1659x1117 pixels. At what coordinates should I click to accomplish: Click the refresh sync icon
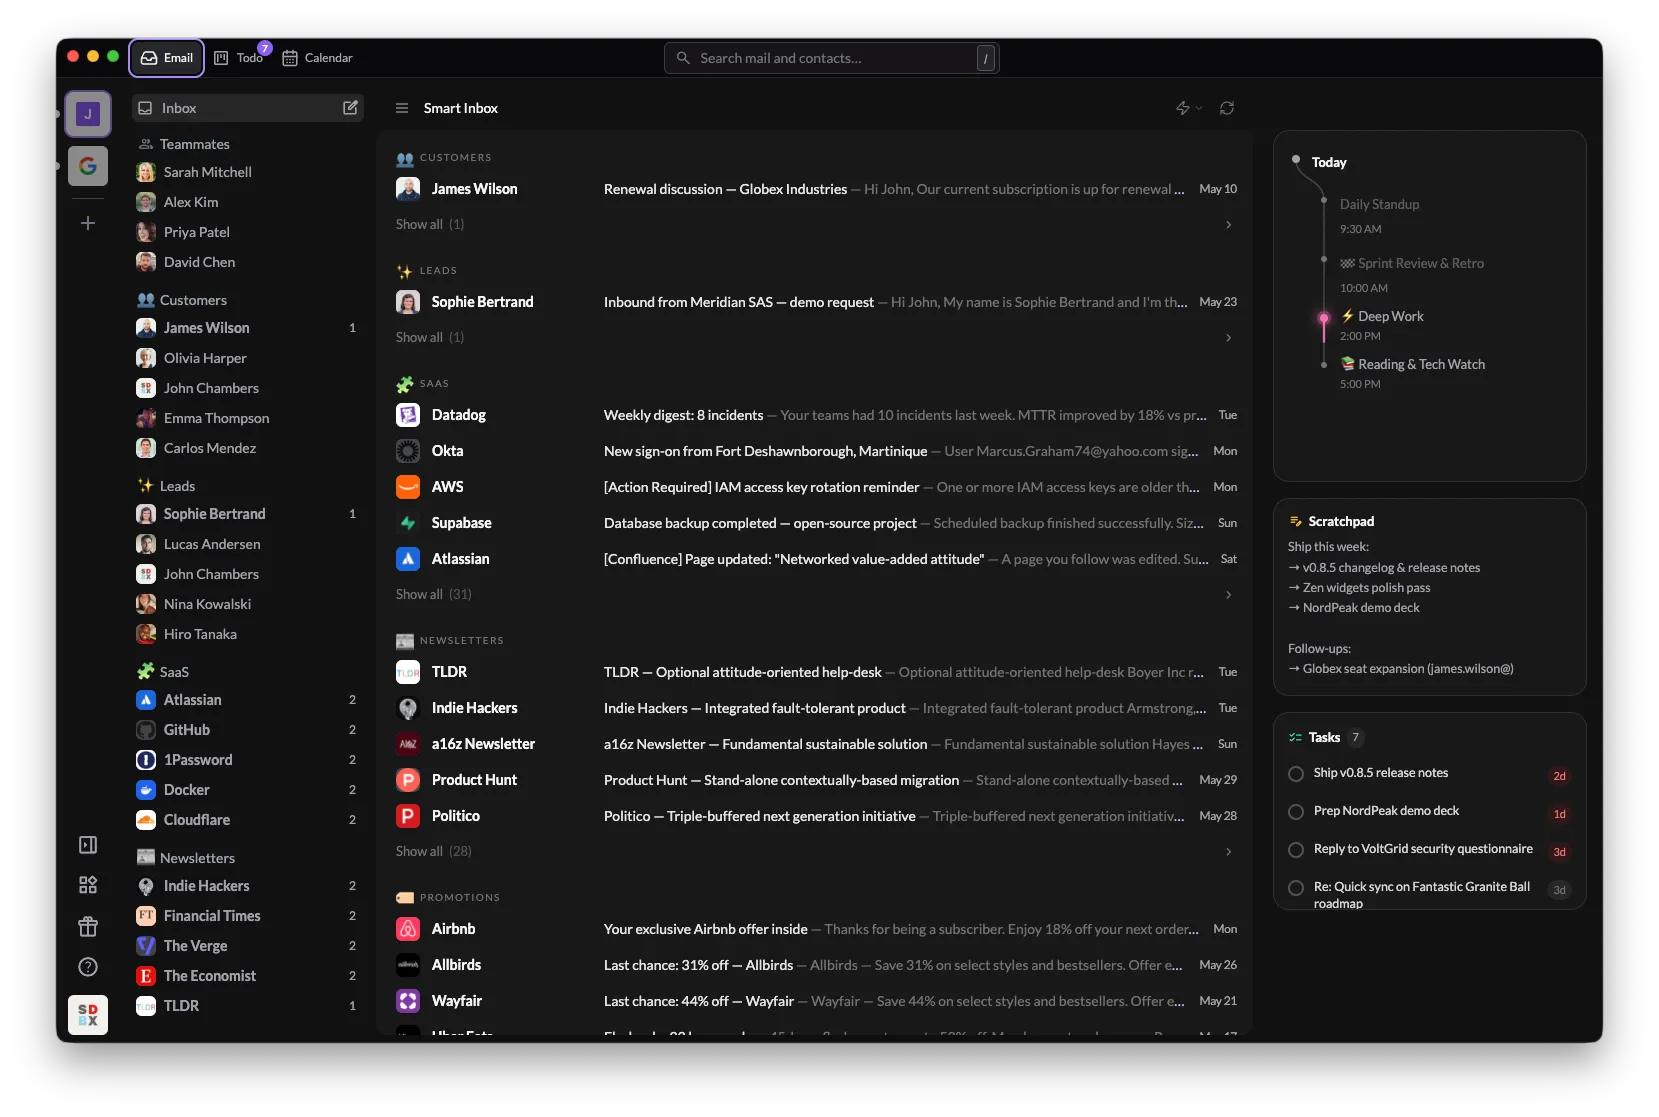coord(1227,108)
